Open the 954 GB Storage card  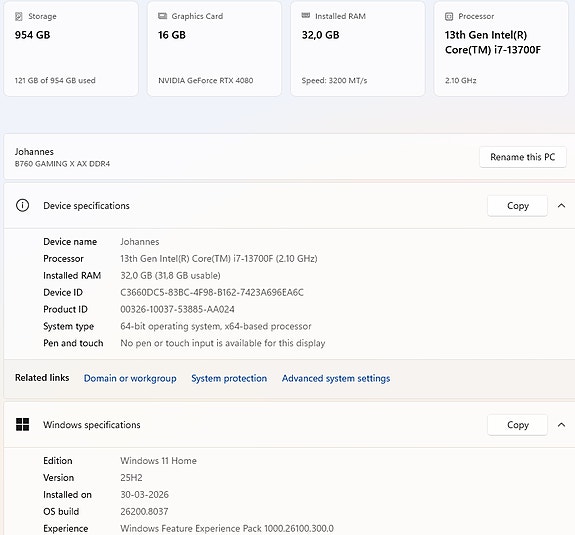point(71,48)
